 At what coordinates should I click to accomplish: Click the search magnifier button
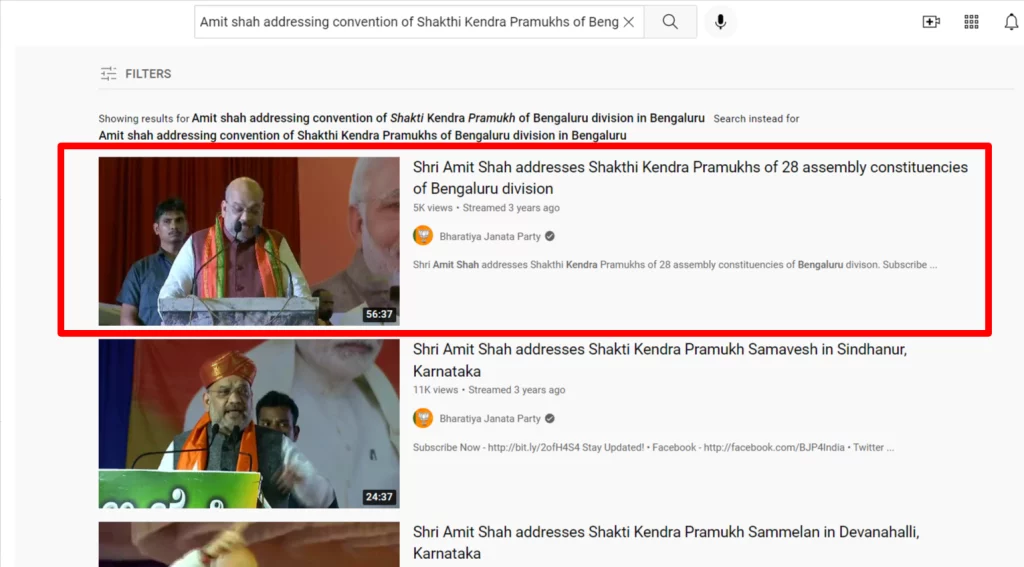click(x=670, y=22)
